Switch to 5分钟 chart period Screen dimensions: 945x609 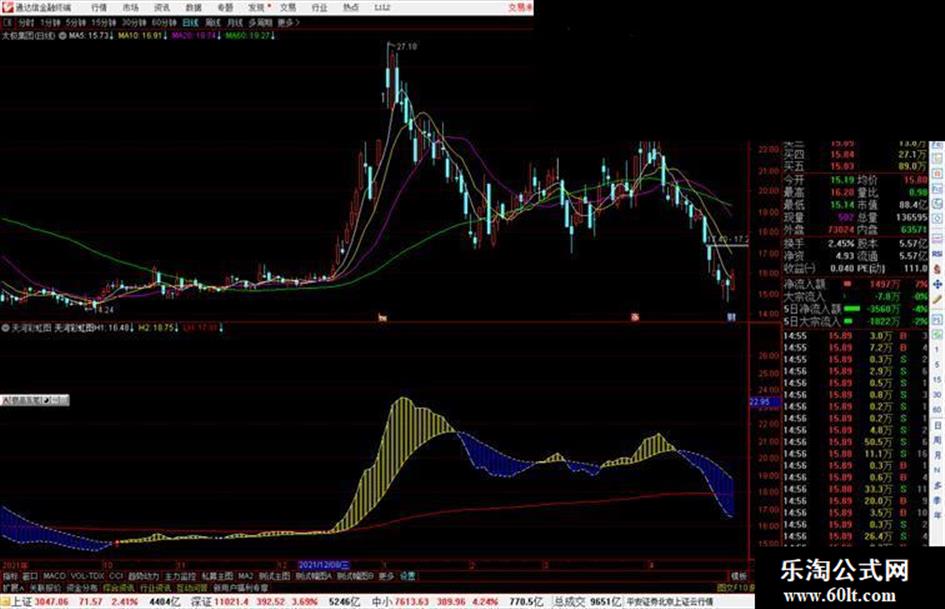click(x=75, y=23)
